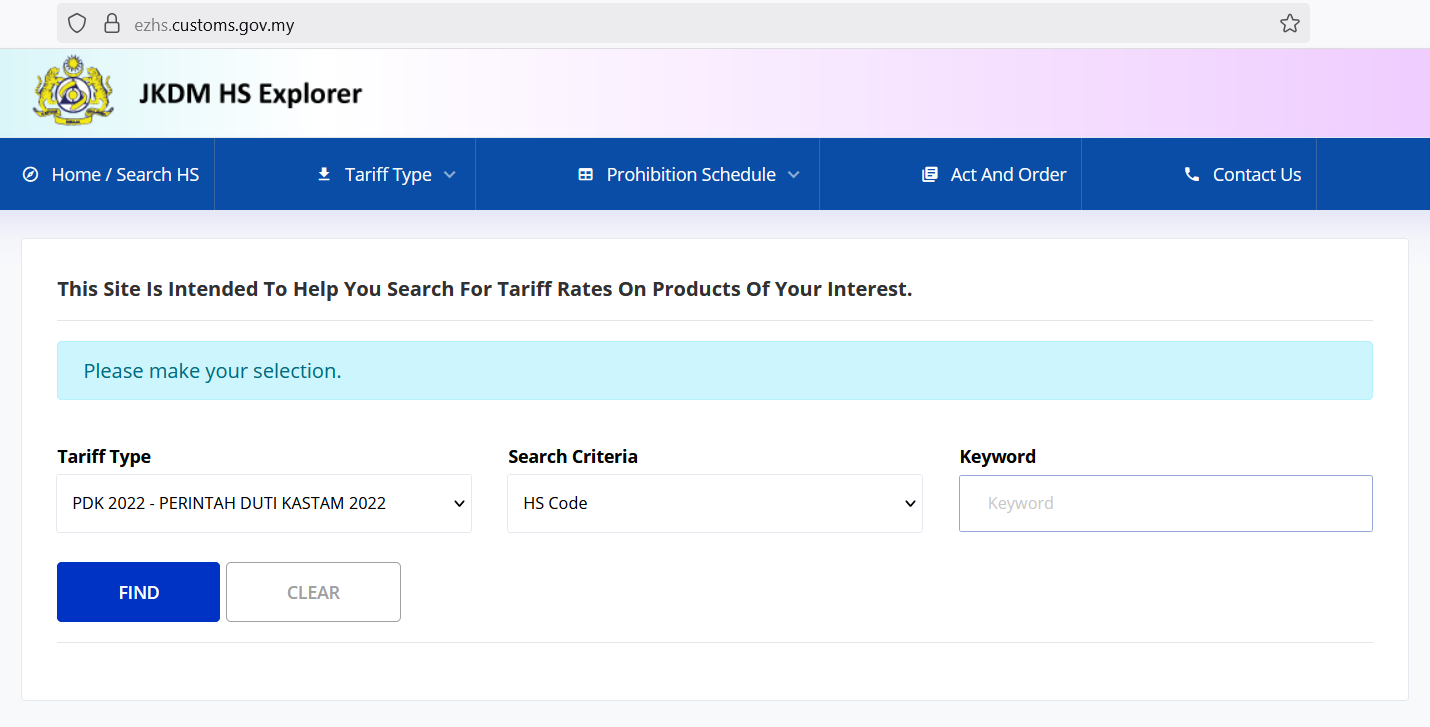Go to the Act And Order page
Image resolution: width=1430 pixels, height=727 pixels.
pos(1007,175)
